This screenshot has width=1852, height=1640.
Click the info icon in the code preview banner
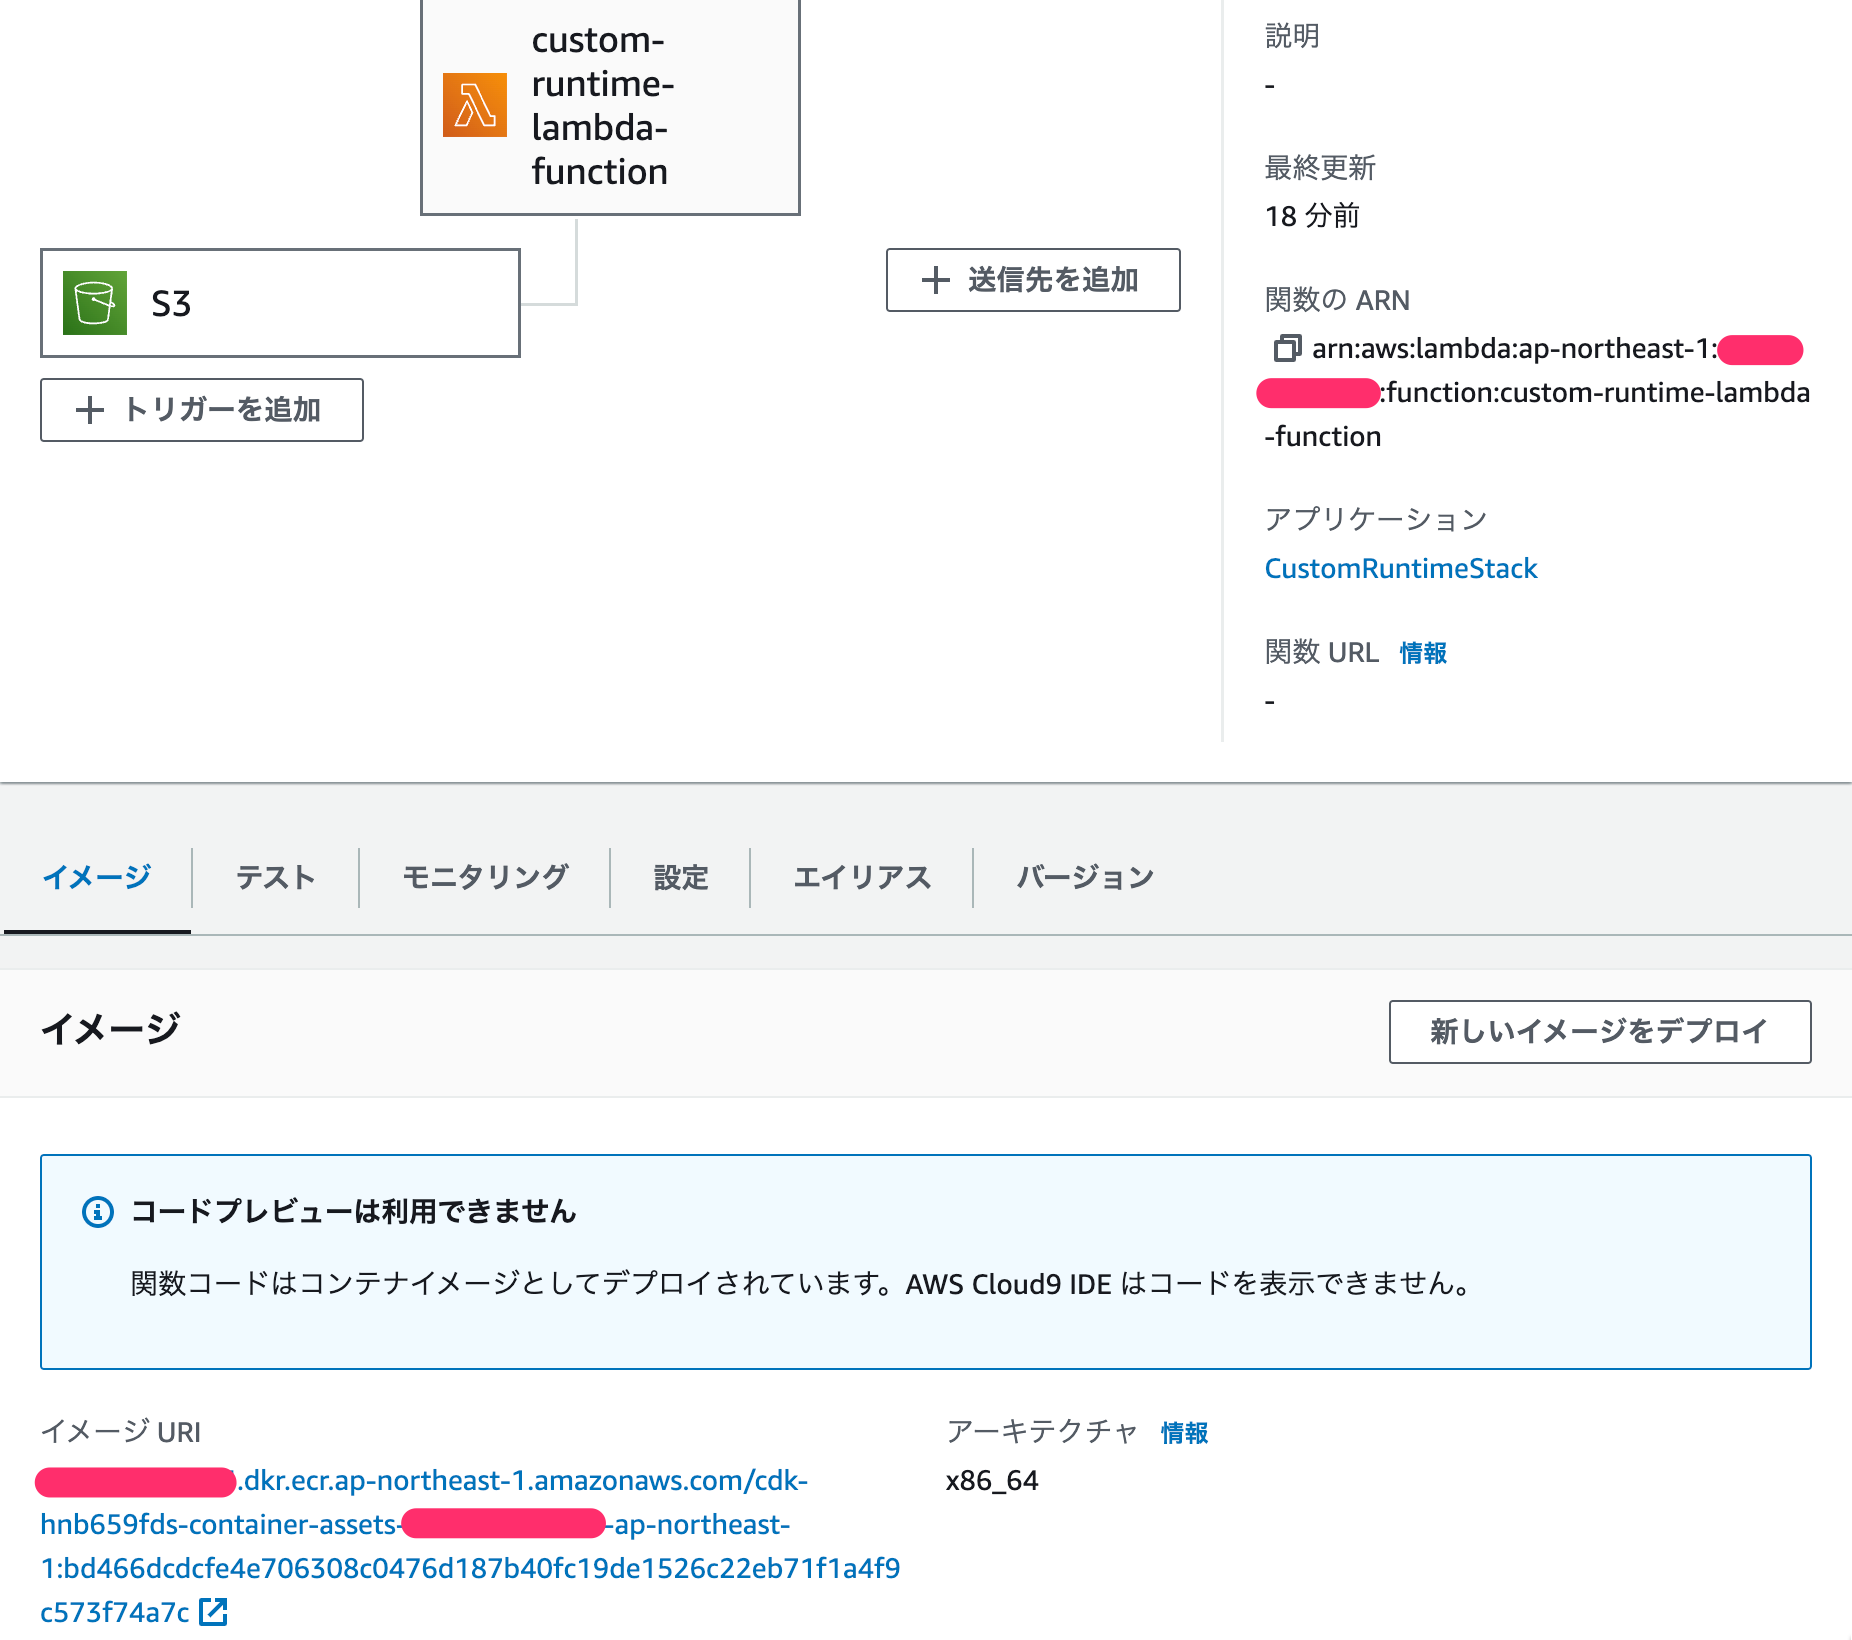click(96, 1212)
